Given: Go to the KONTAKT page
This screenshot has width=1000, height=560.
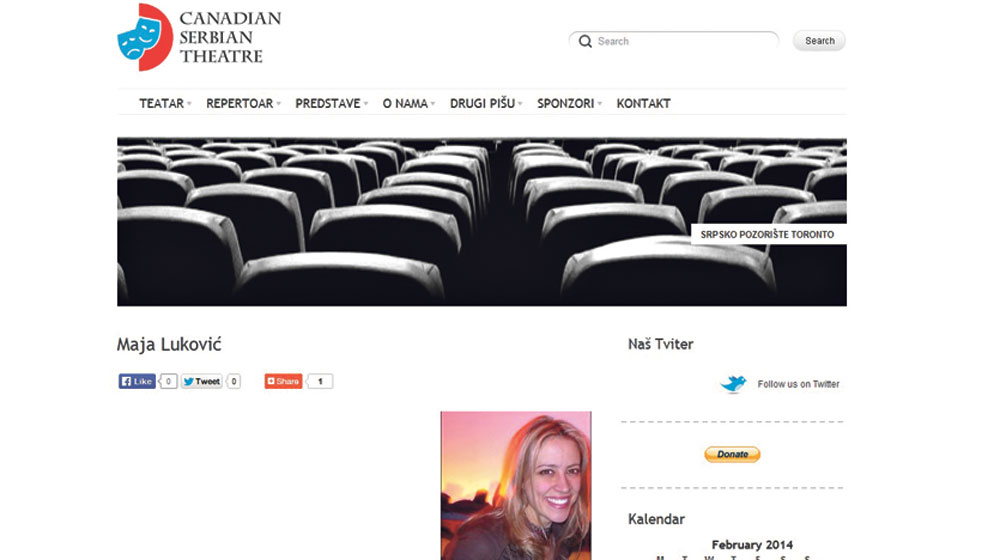Looking at the screenshot, I should [x=643, y=104].
